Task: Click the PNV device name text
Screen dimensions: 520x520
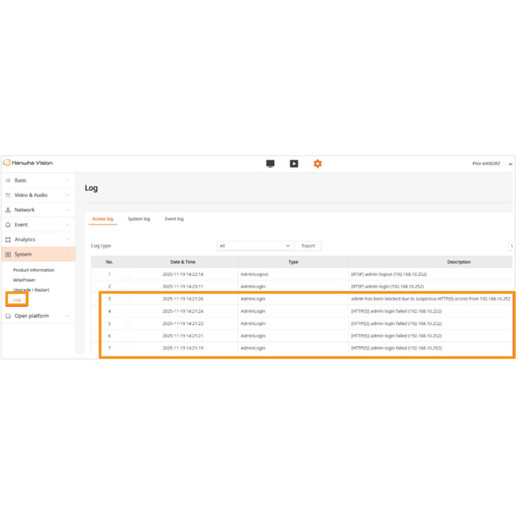Action: tap(486, 164)
